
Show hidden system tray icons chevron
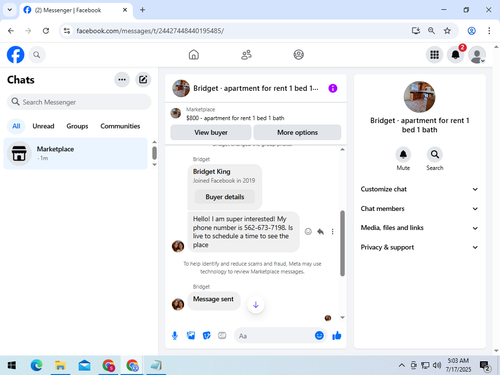coord(402,366)
